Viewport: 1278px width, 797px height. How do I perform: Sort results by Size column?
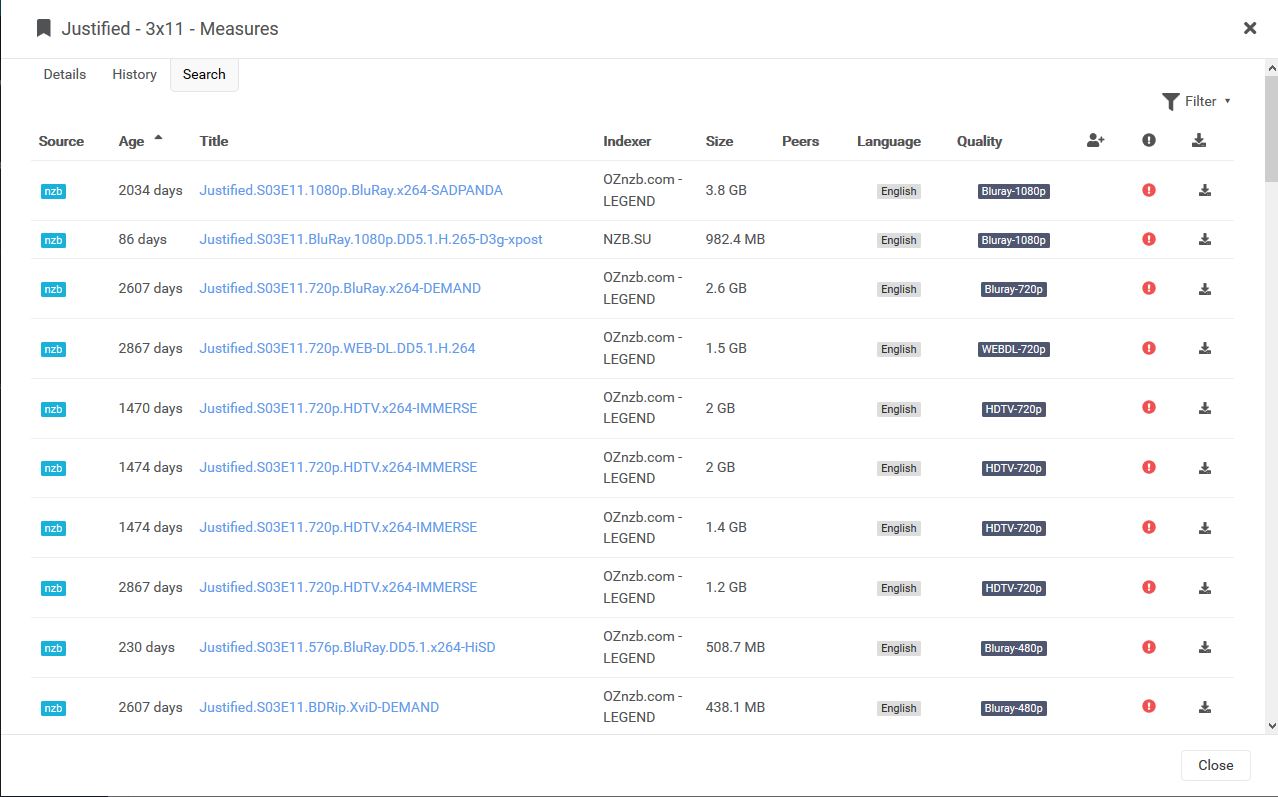pyautogui.click(x=719, y=141)
